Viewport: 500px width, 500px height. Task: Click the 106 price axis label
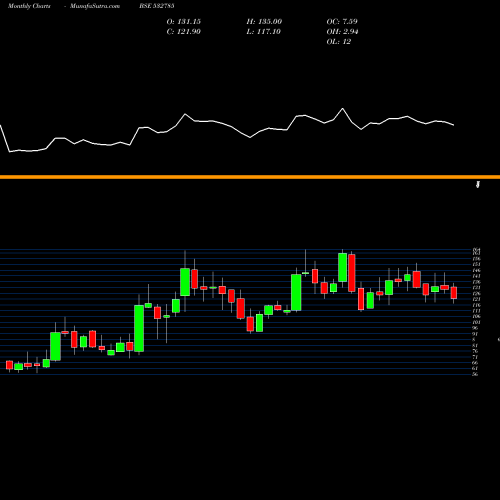[476, 316]
